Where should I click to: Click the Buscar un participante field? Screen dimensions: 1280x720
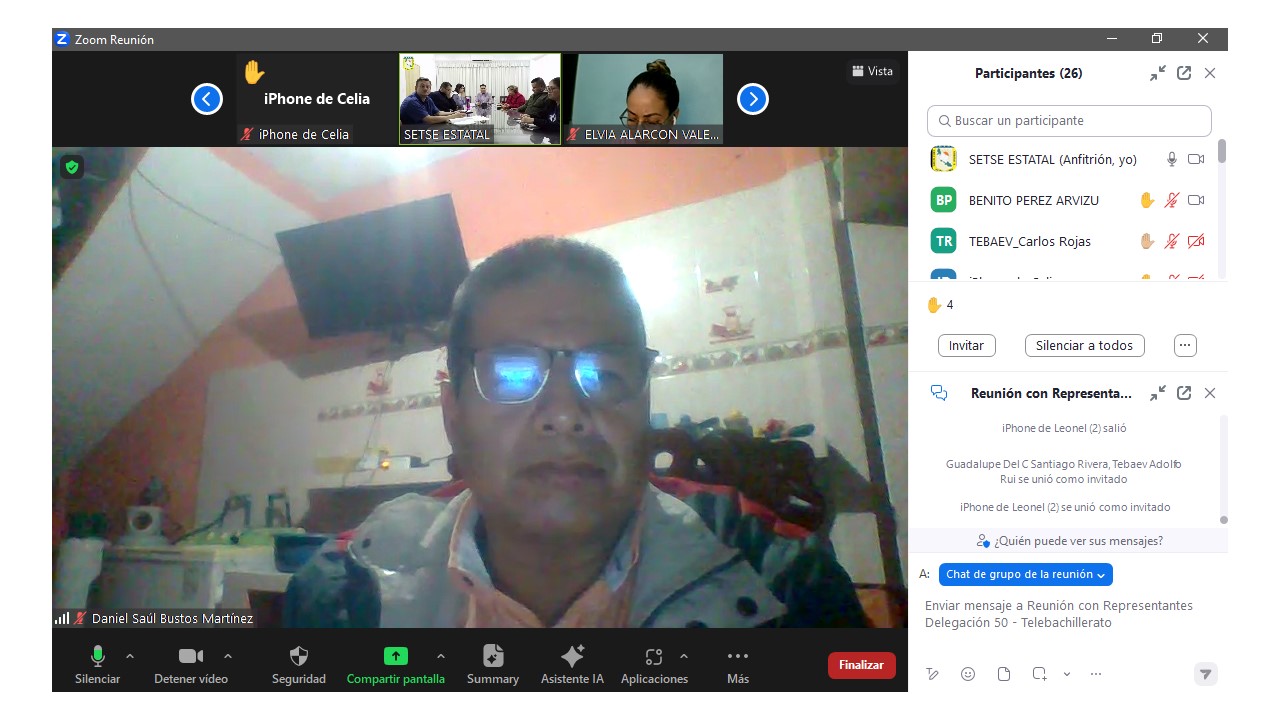pos(1069,120)
